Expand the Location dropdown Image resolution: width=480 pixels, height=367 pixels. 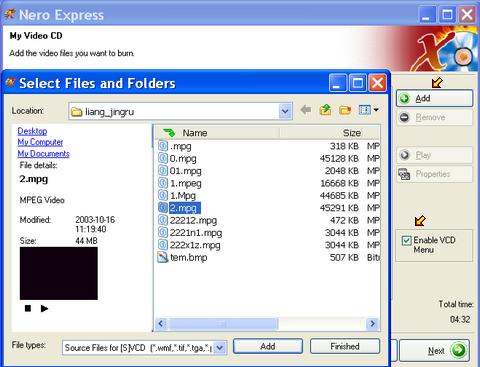[285, 111]
